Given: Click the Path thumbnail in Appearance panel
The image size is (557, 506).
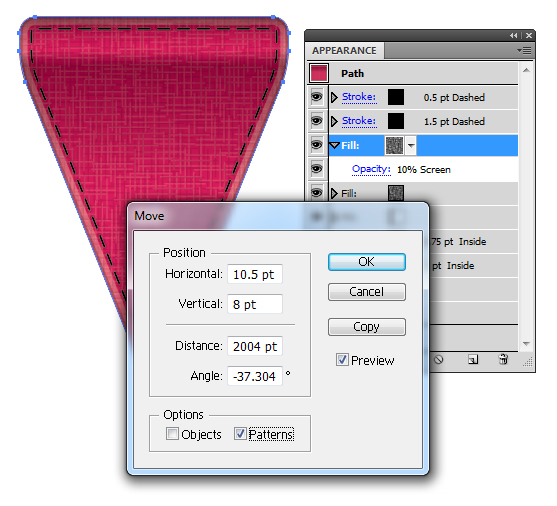Looking at the screenshot, I should (318, 73).
